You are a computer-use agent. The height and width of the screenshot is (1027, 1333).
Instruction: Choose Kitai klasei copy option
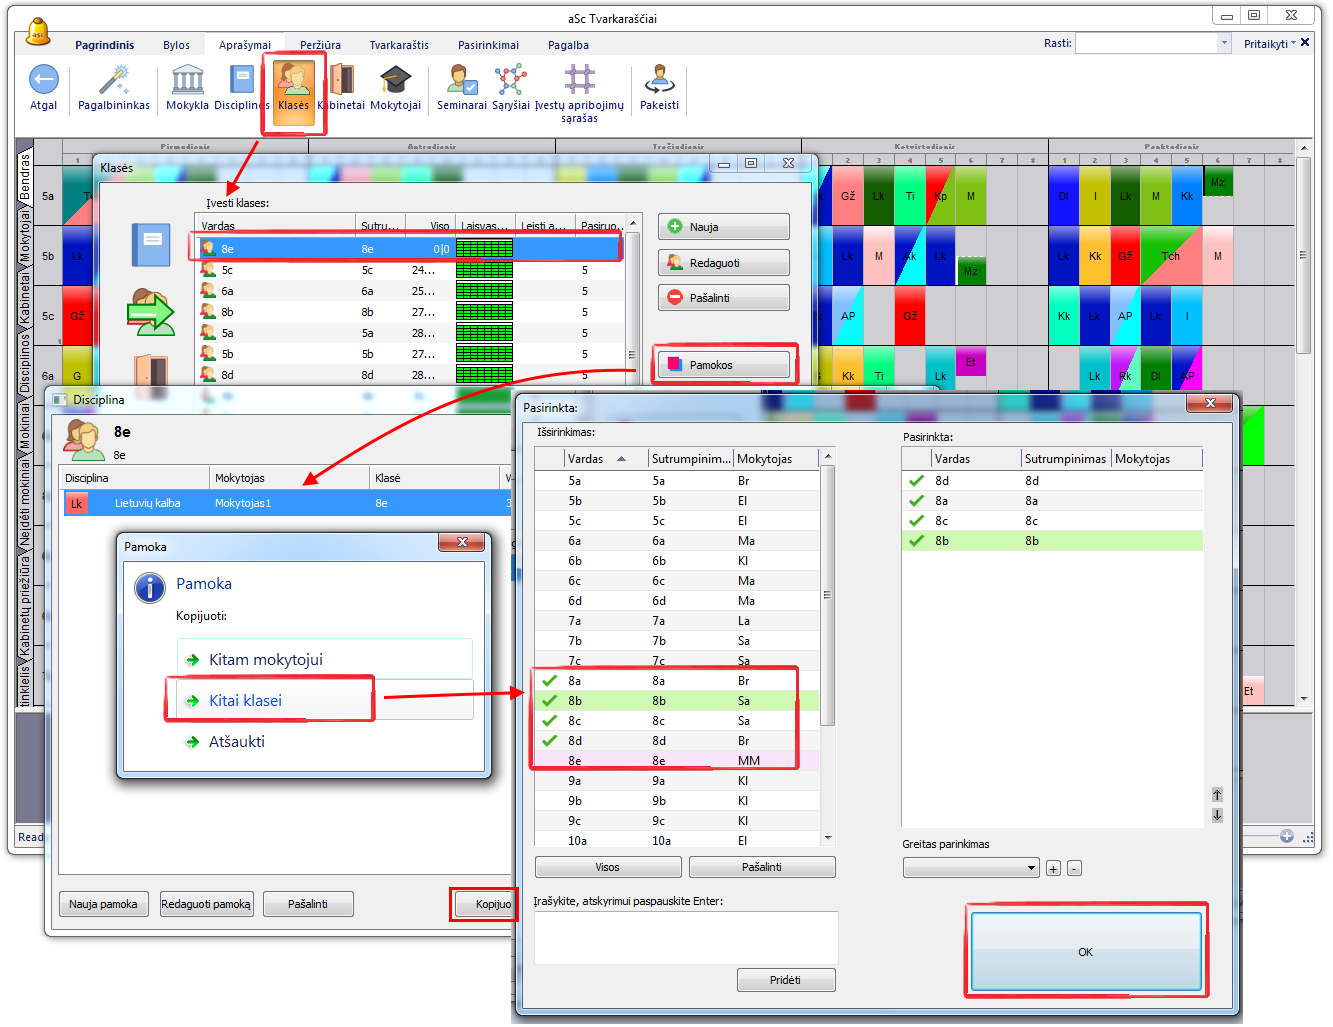click(246, 701)
